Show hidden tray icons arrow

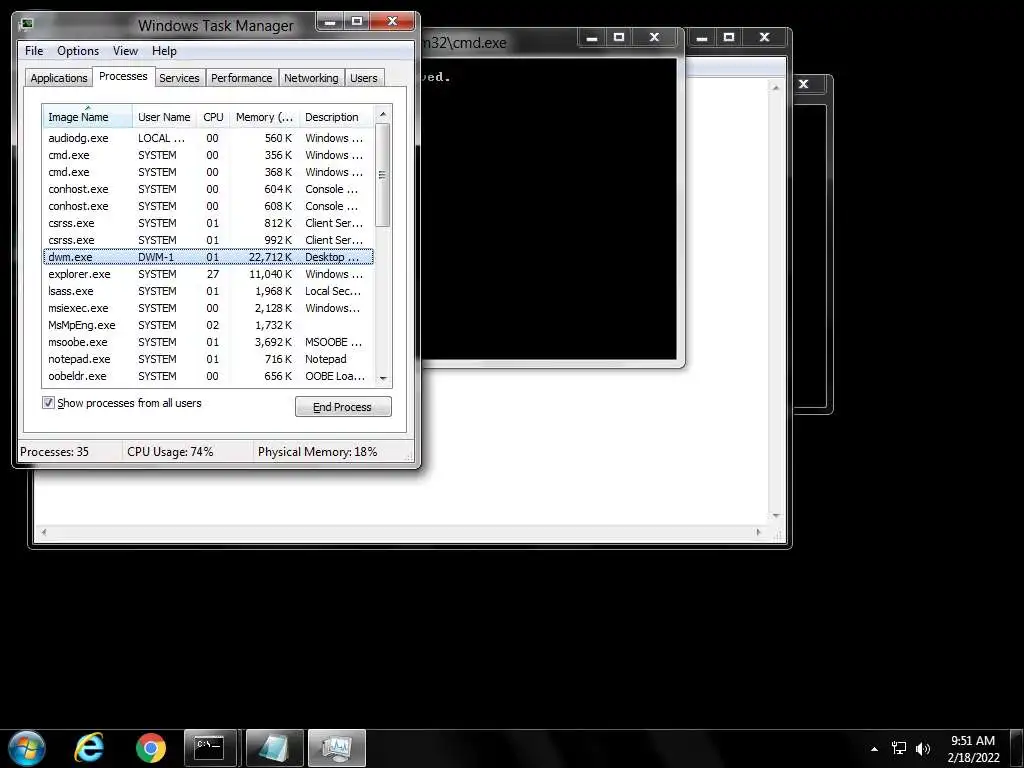[x=874, y=749]
